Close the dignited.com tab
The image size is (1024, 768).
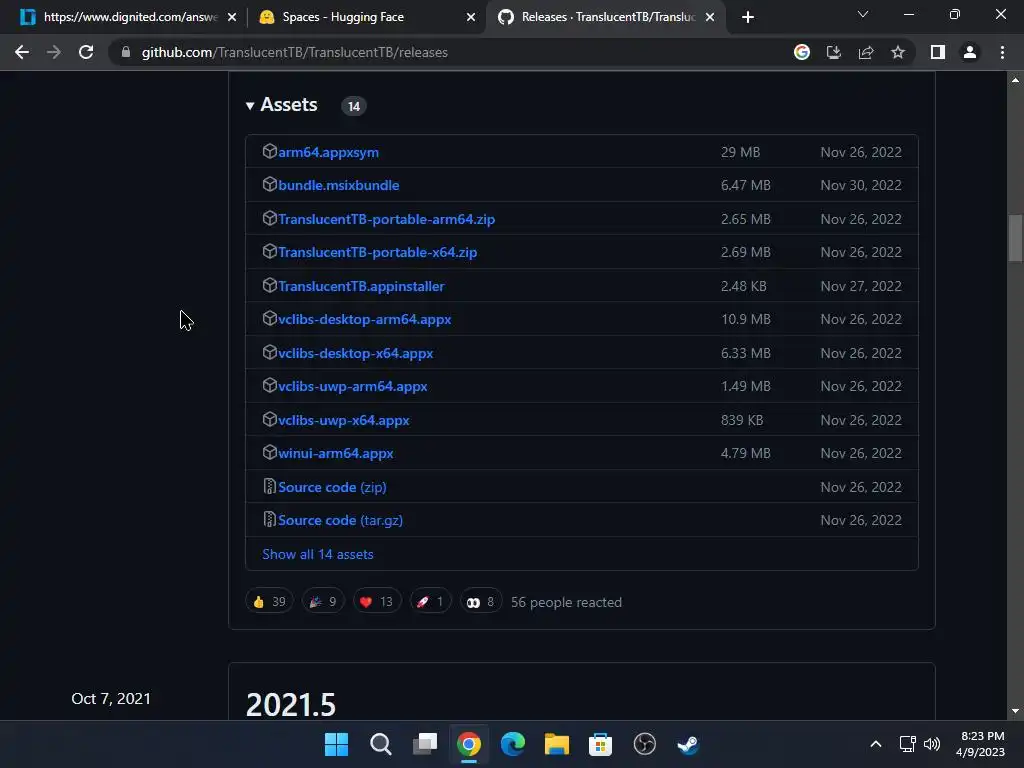coord(232,18)
